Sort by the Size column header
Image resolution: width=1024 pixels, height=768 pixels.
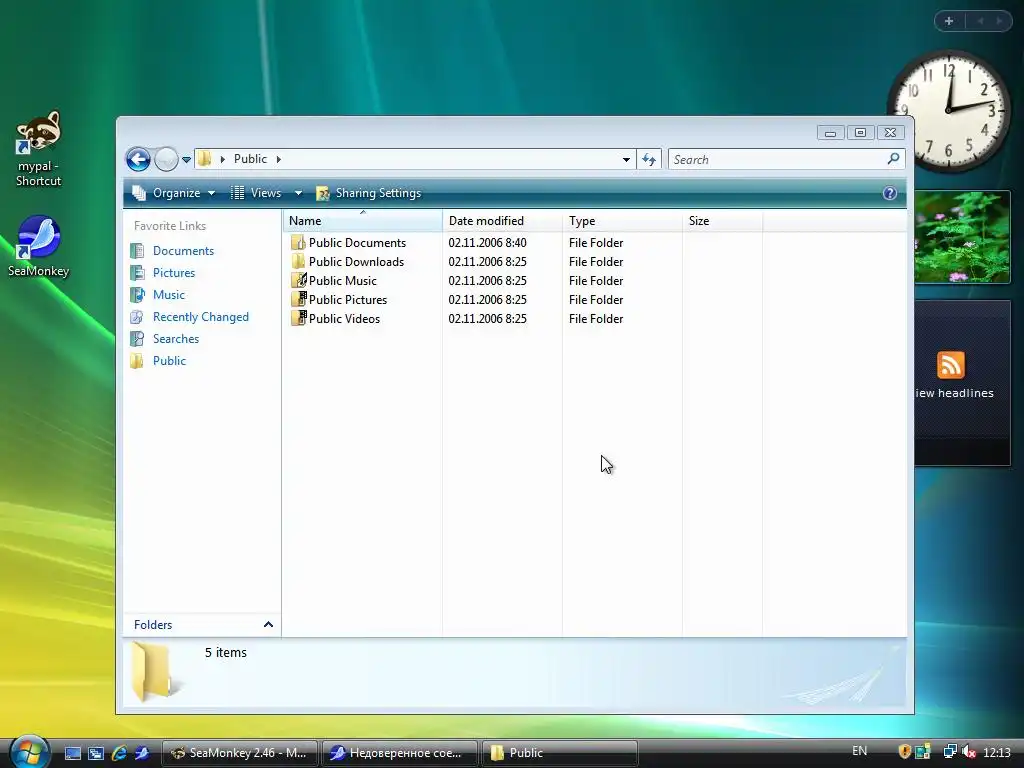pyautogui.click(x=722, y=221)
